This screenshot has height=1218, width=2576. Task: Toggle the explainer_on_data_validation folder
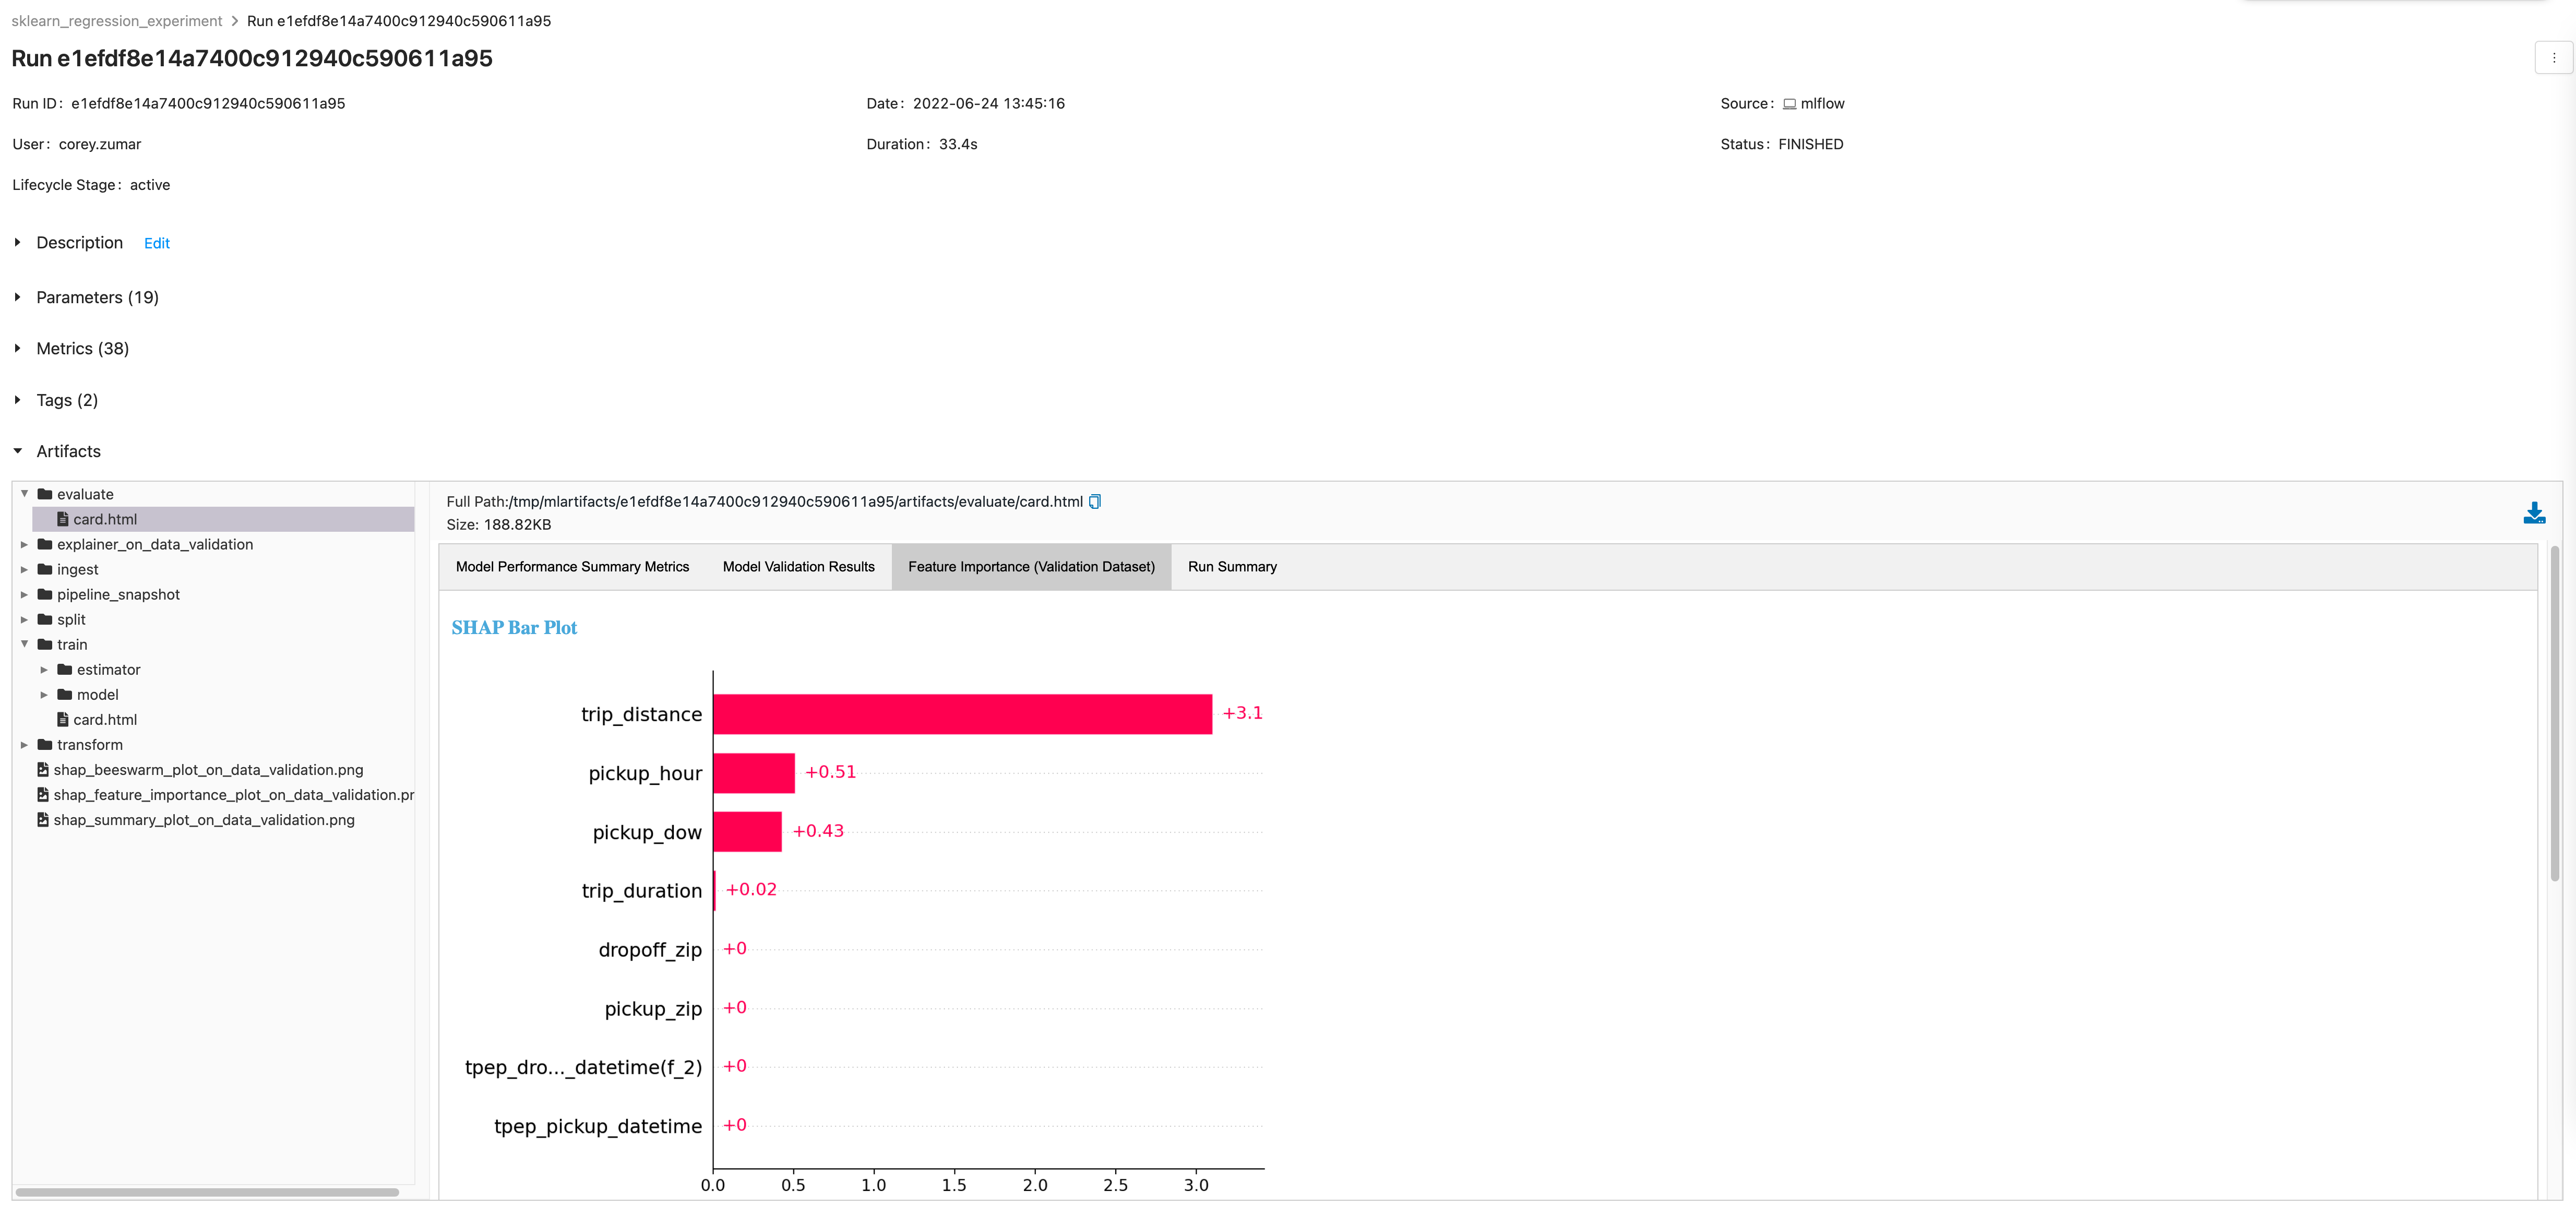pyautogui.click(x=25, y=542)
